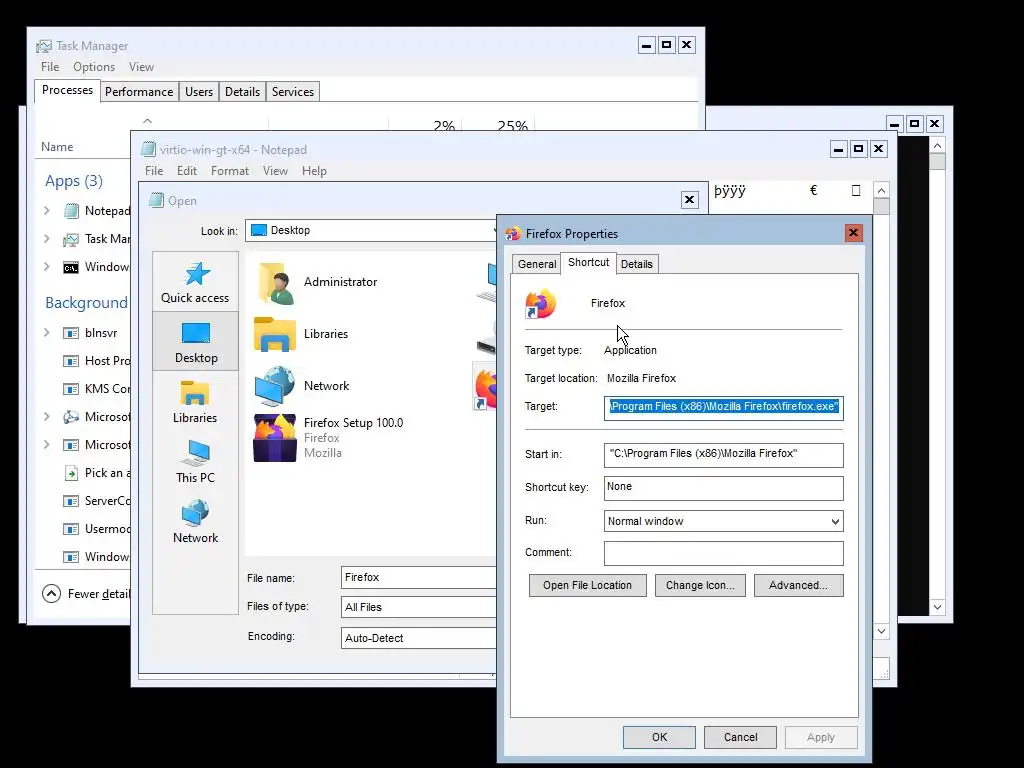Screen dimensions: 1024x768
Task: Confirm Firefox Properties with OK
Action: click(659, 737)
